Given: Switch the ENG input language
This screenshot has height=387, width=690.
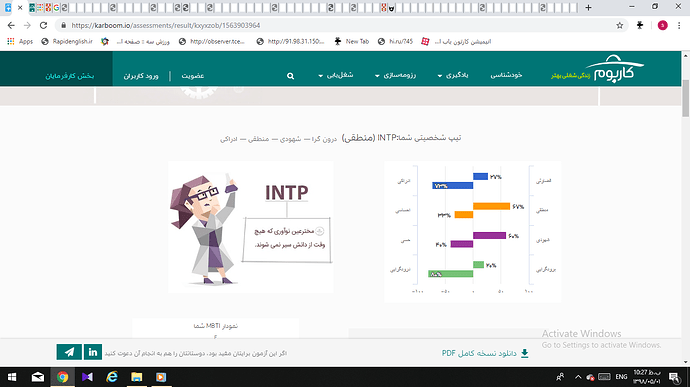Looking at the screenshot, I should coord(621,377).
